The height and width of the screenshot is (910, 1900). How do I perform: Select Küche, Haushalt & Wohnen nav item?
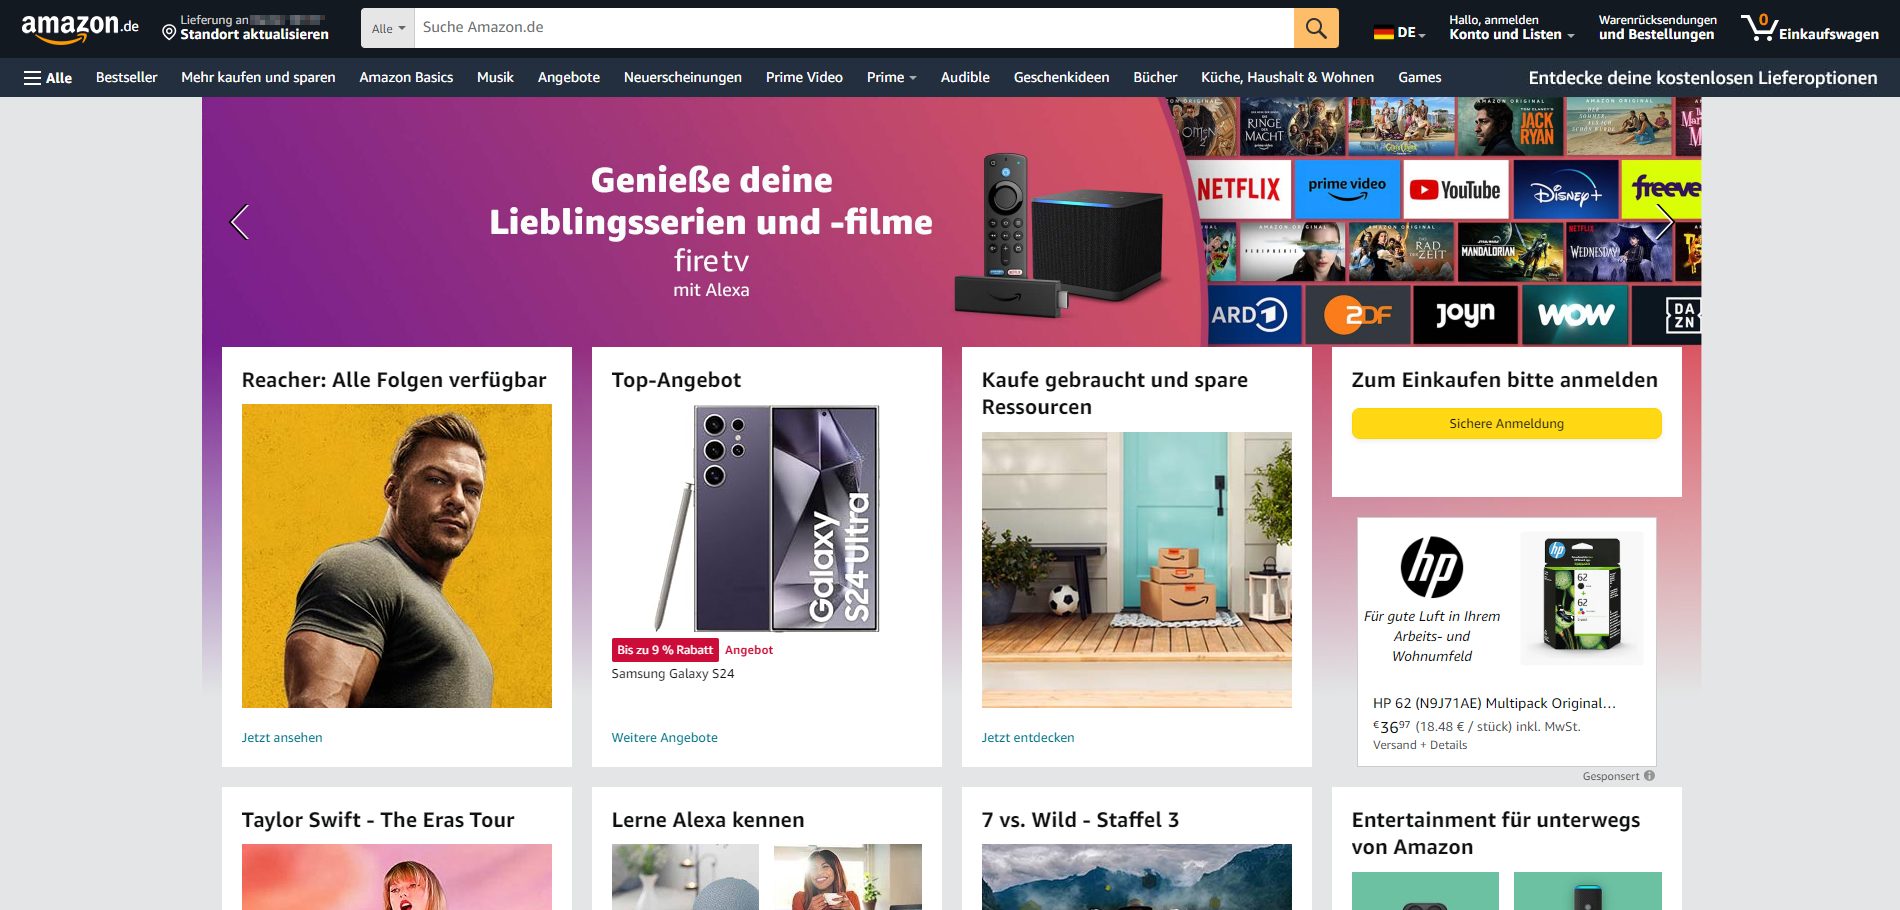click(1287, 78)
